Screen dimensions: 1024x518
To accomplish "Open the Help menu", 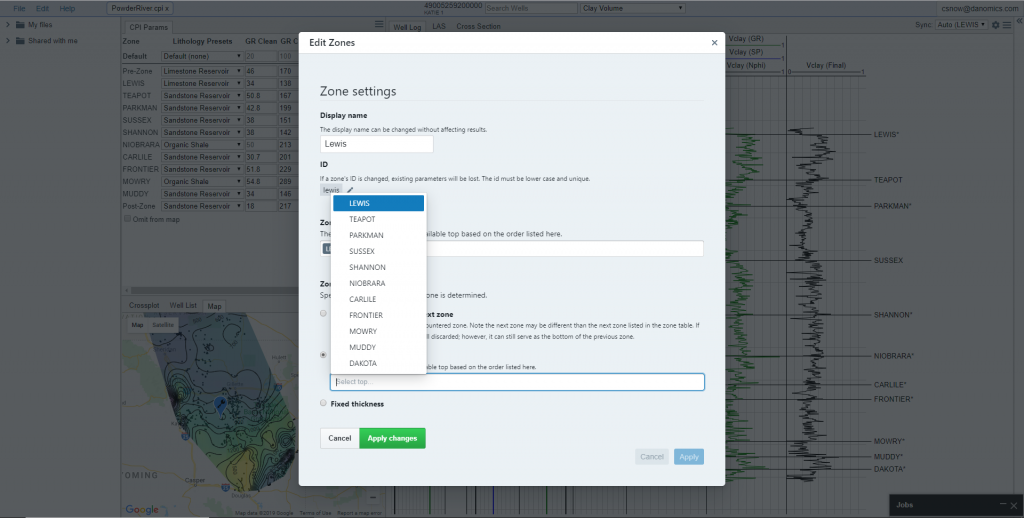I will [x=67, y=8].
